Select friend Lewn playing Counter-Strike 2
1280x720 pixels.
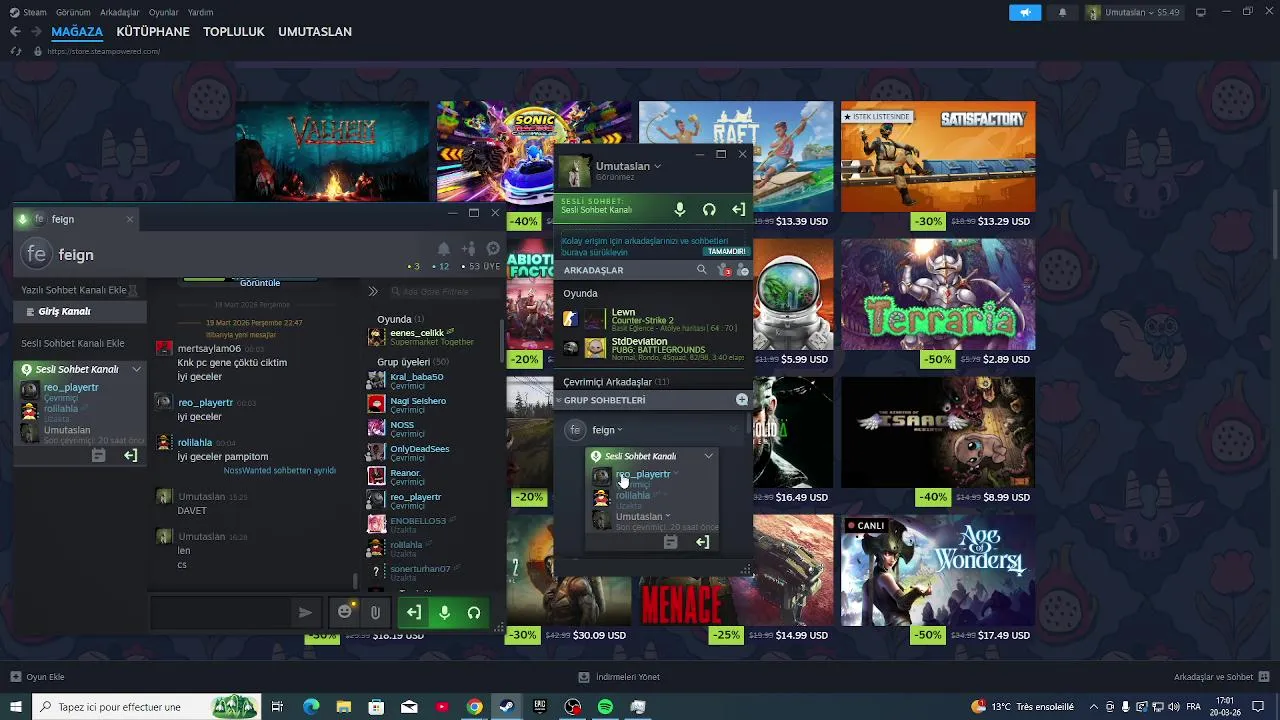(652, 319)
